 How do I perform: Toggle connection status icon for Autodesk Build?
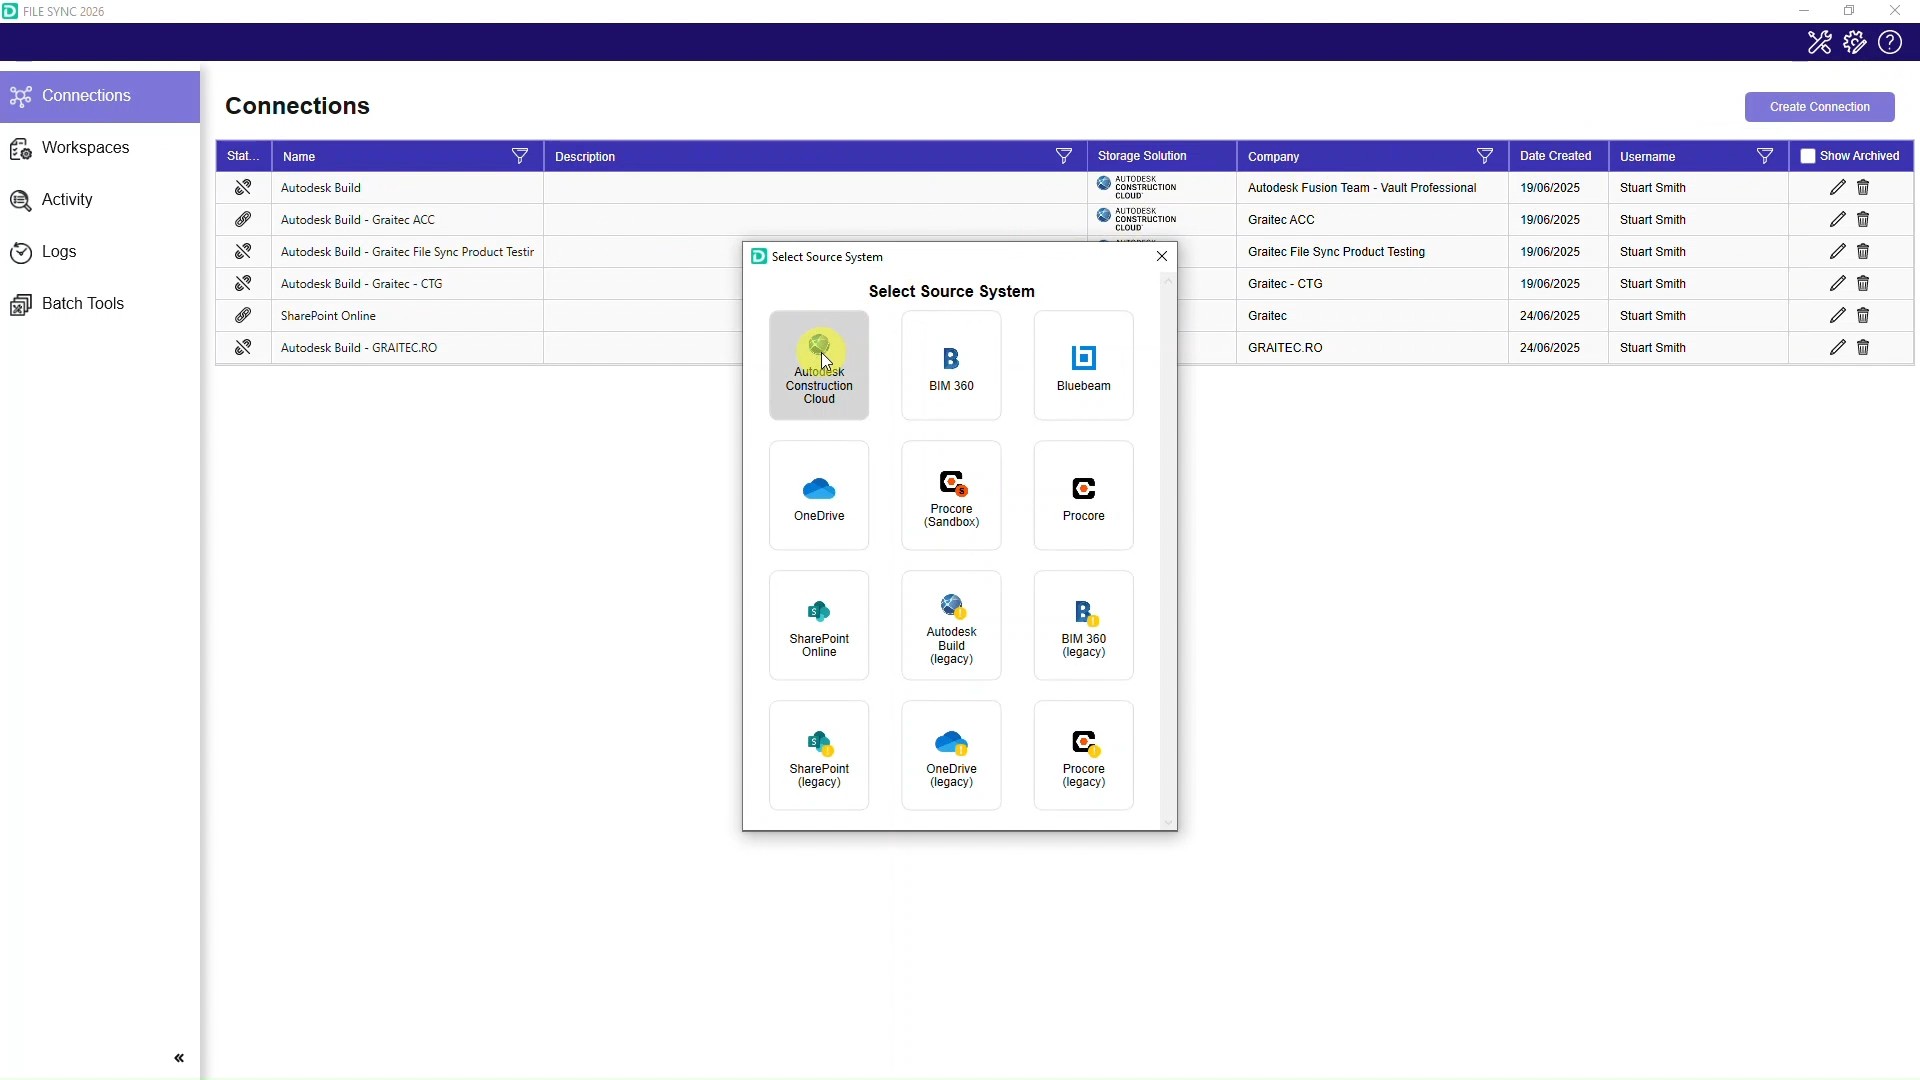click(243, 188)
